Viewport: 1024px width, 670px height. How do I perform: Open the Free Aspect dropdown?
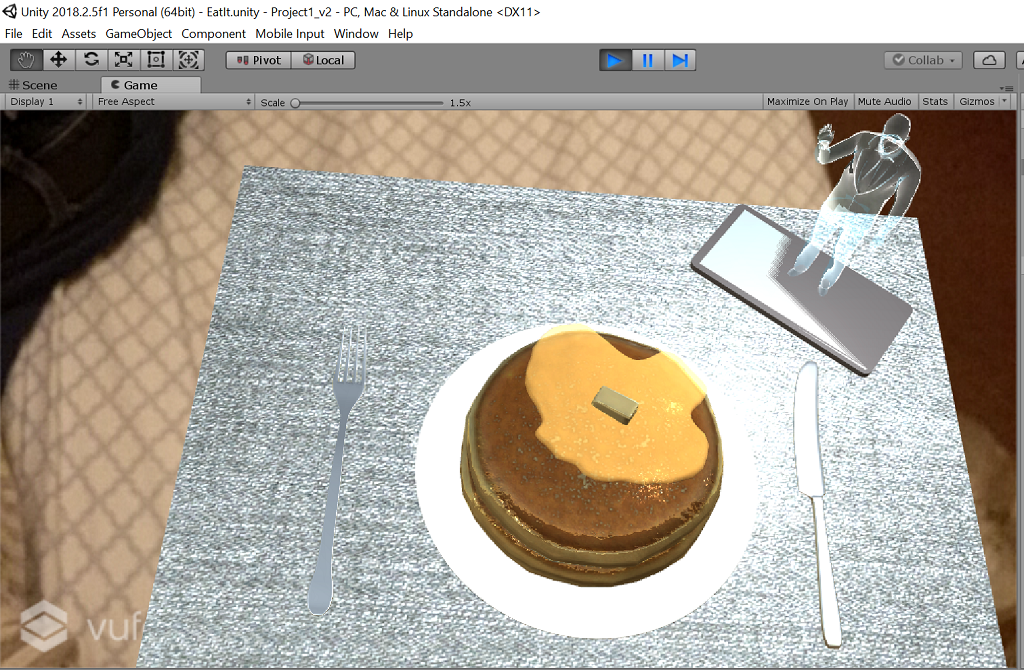(x=173, y=102)
